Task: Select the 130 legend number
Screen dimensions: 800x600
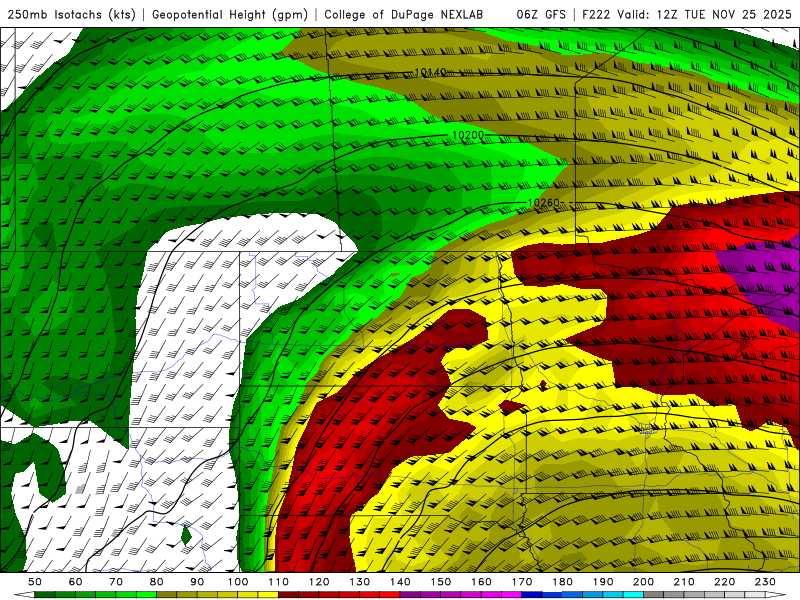Action: (360, 582)
